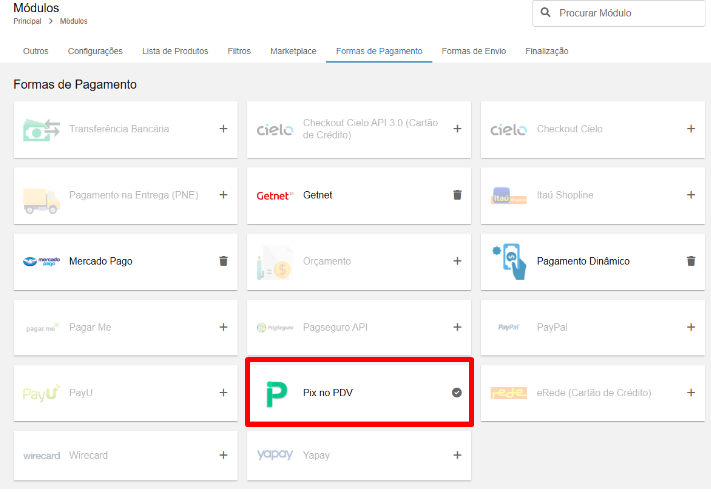This screenshot has width=711, height=493.
Task: Open Lista de Produtos tab
Action: click(175, 51)
